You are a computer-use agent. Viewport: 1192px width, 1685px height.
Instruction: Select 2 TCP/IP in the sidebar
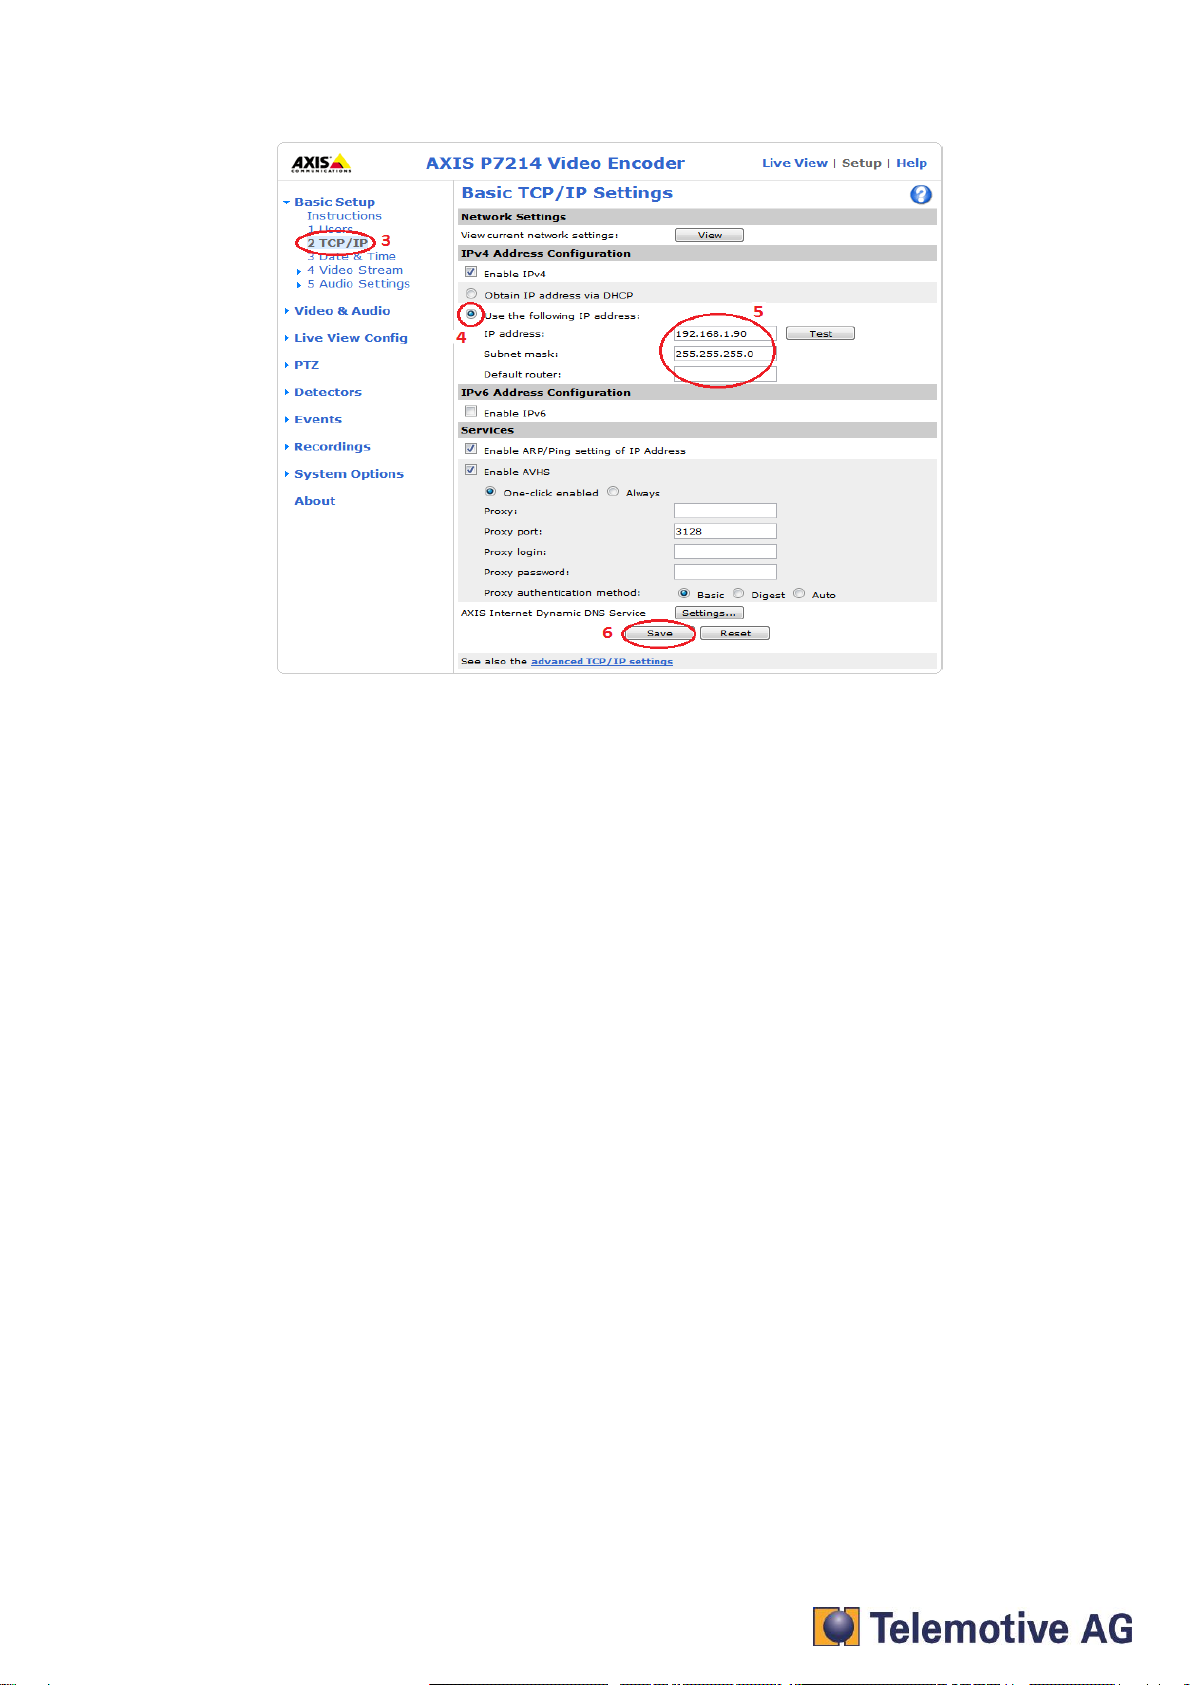(337, 243)
